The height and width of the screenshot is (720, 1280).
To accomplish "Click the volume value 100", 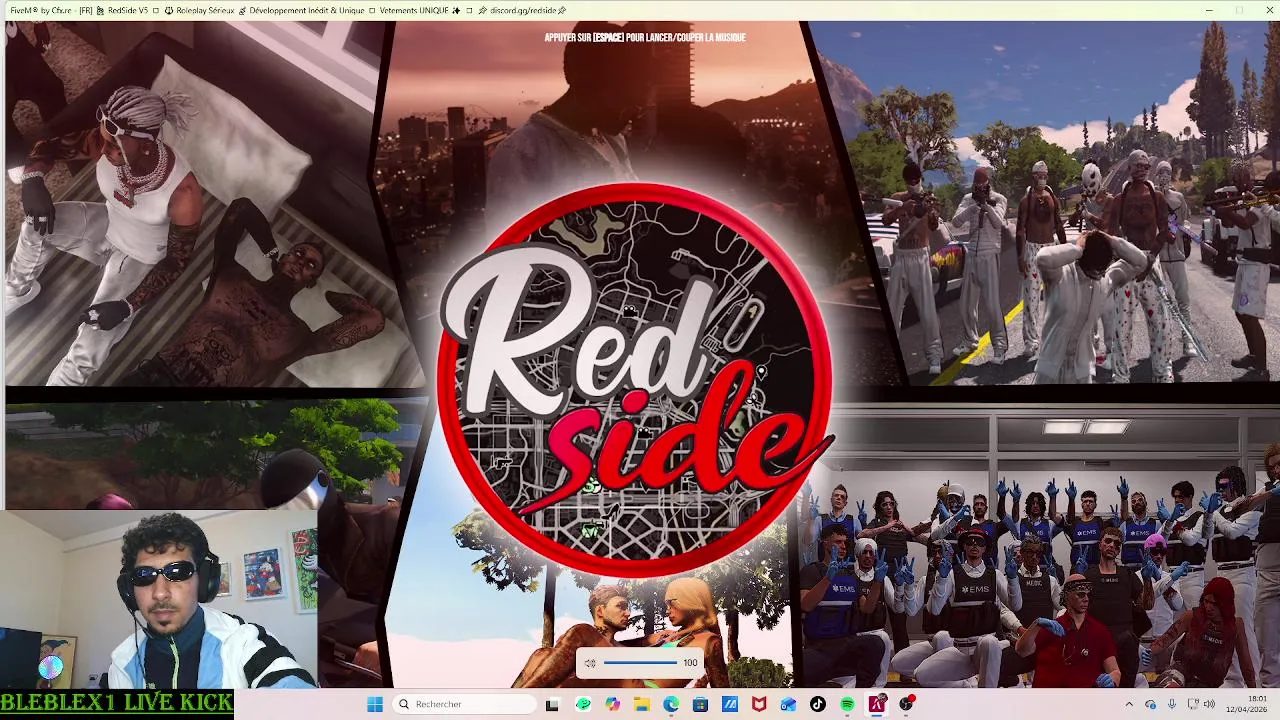I will [690, 663].
